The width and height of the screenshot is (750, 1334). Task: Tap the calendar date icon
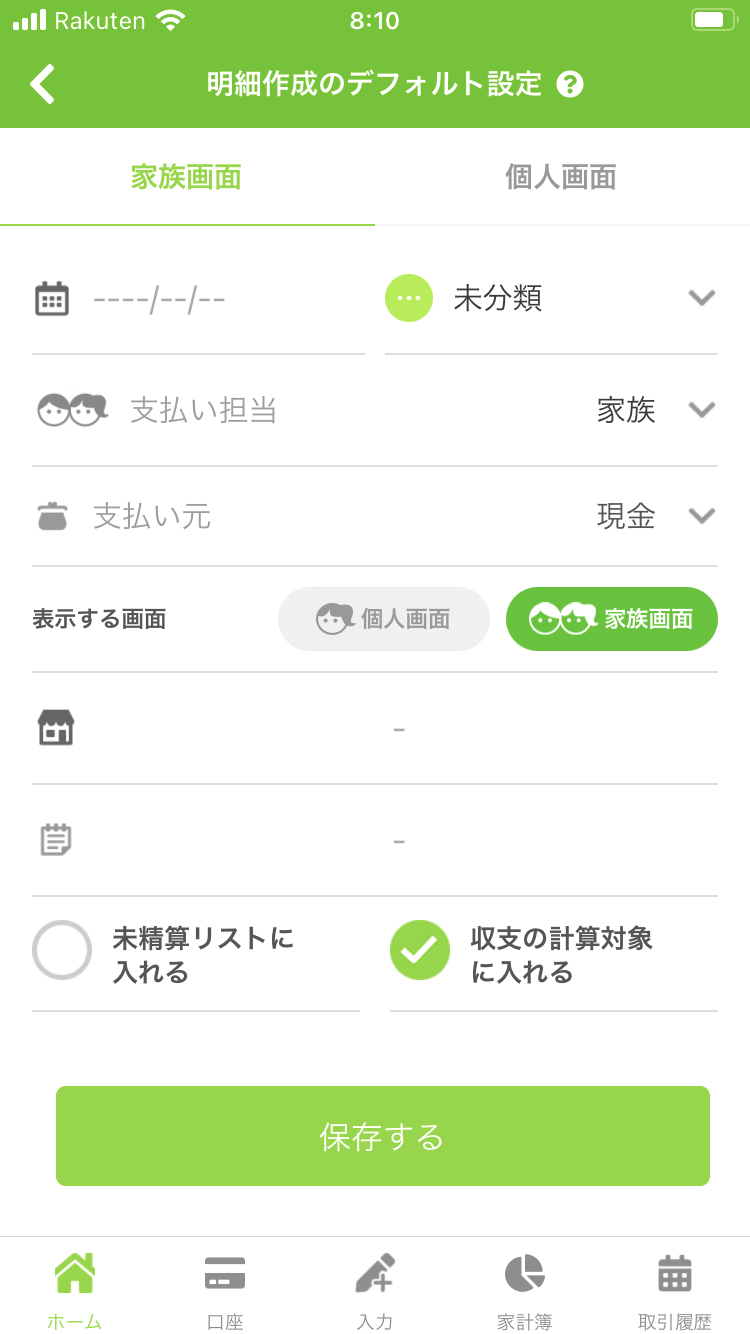tap(52, 298)
